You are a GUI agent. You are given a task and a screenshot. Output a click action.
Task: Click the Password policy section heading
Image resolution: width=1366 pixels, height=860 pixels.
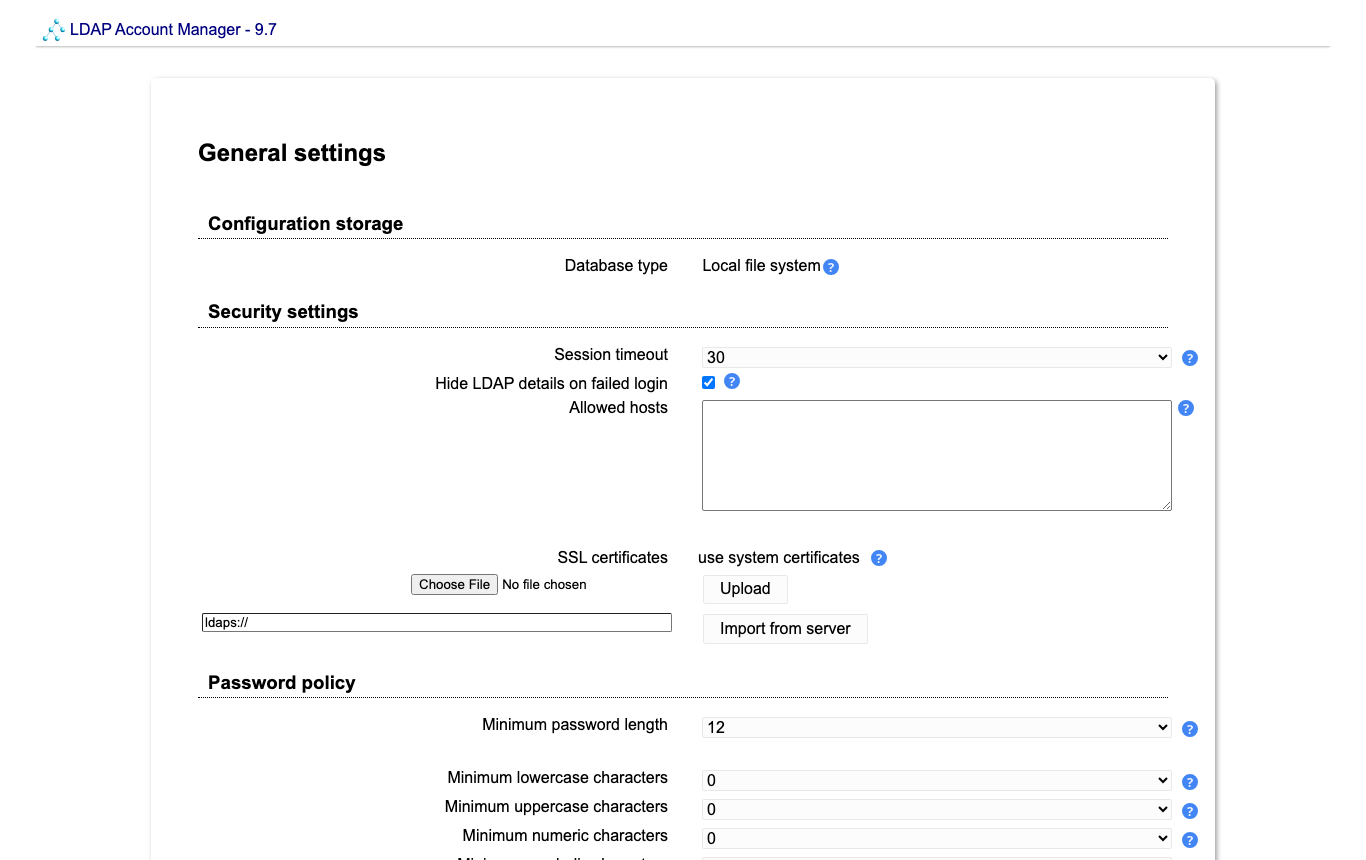[x=282, y=683]
